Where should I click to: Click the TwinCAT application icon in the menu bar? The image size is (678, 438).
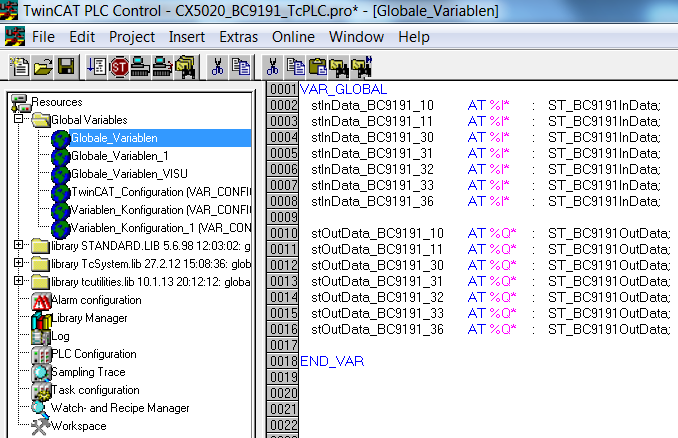(x=15, y=36)
